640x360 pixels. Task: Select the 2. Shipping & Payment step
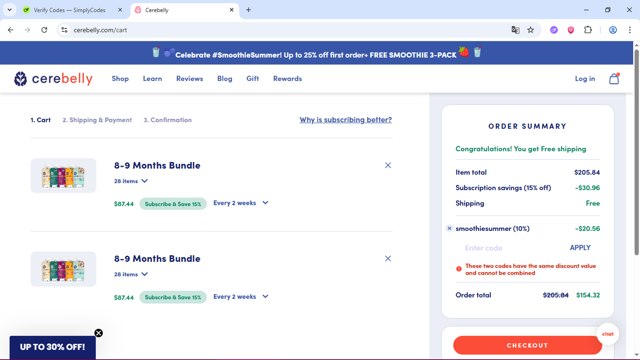tap(97, 120)
